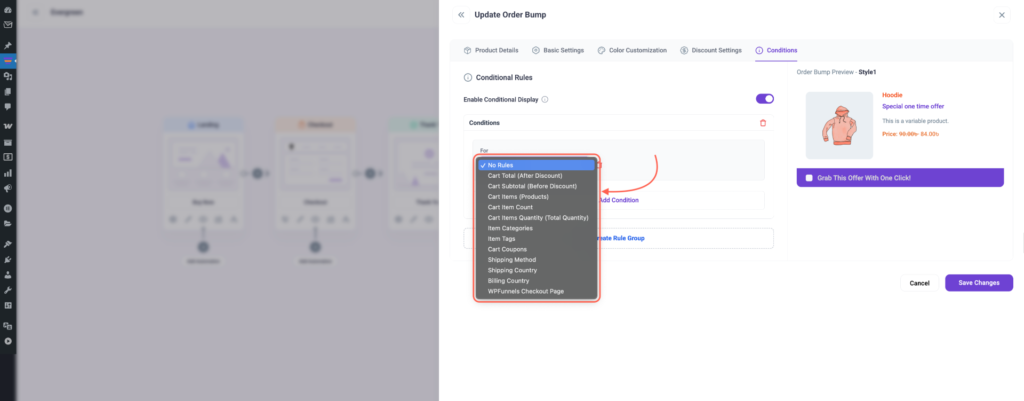Screen dimensions: 1024x401
Task: Click Add Condition link
Action: pyautogui.click(x=618, y=200)
